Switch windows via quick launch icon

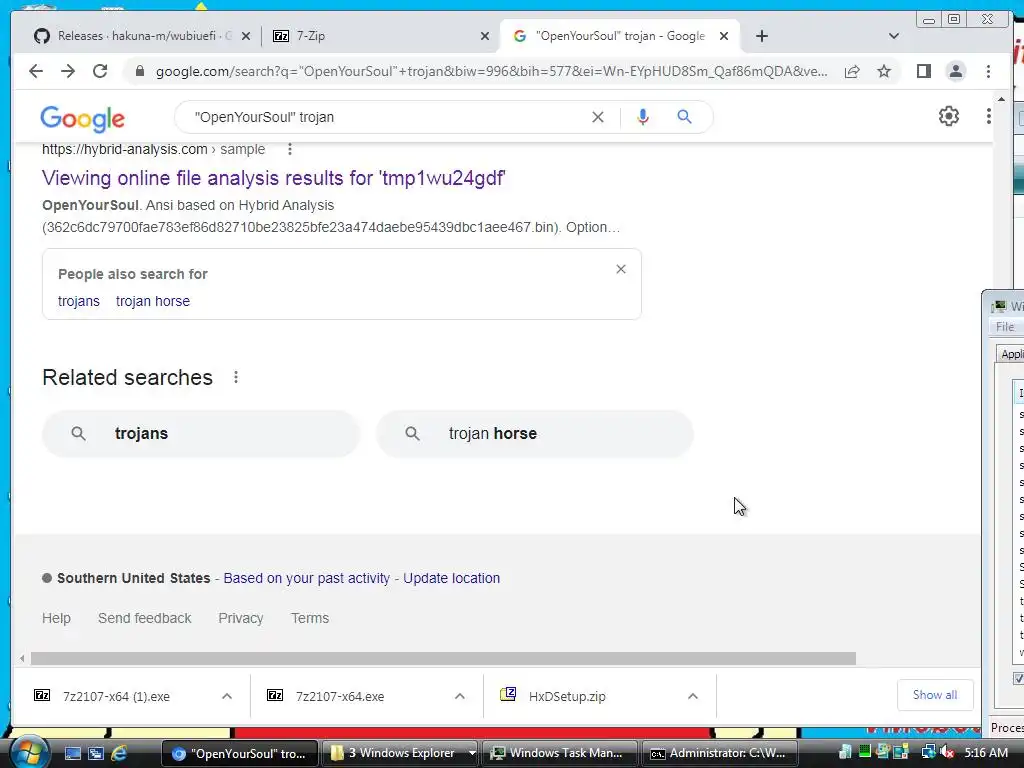tap(96, 754)
